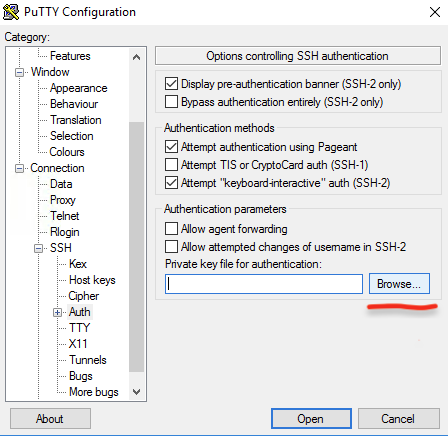Focus the private key file text field

(x=264, y=284)
